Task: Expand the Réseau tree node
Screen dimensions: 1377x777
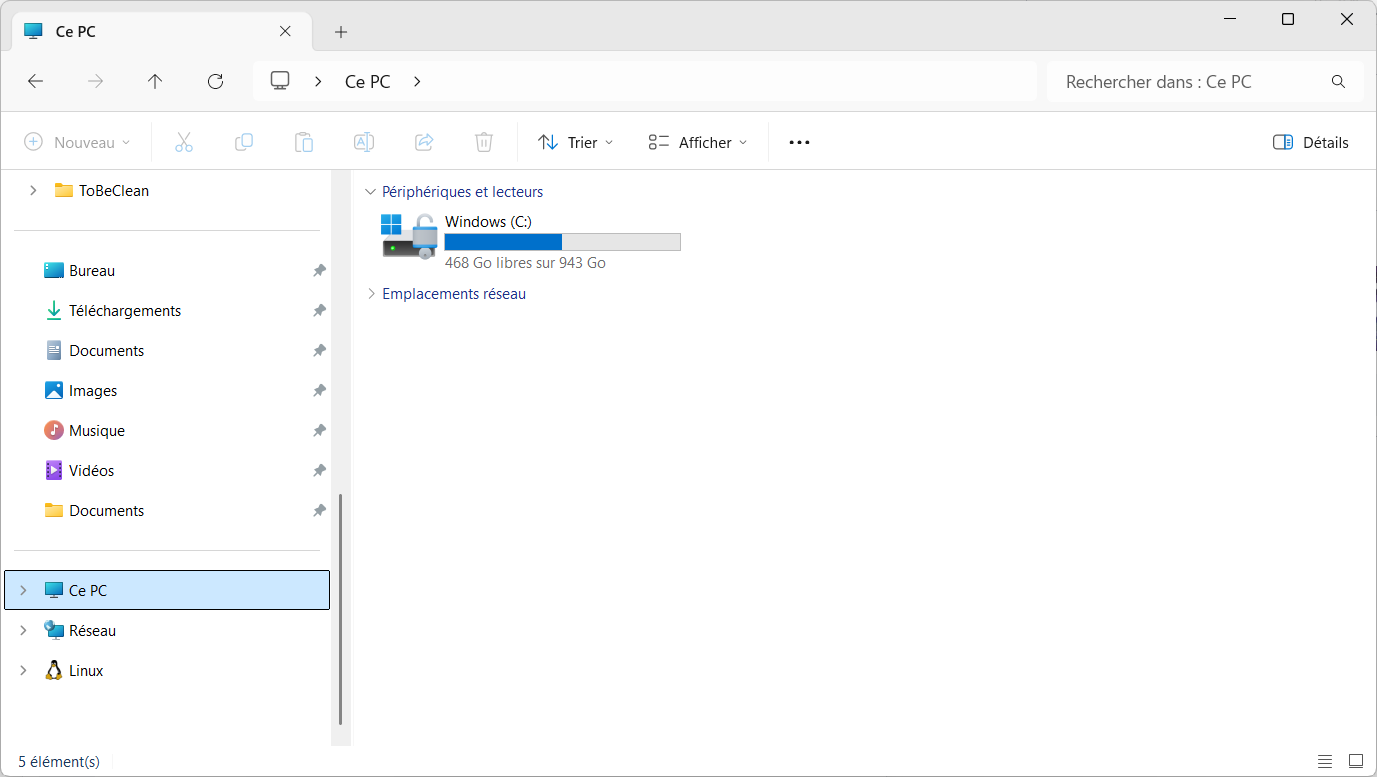Action: pyautogui.click(x=23, y=630)
